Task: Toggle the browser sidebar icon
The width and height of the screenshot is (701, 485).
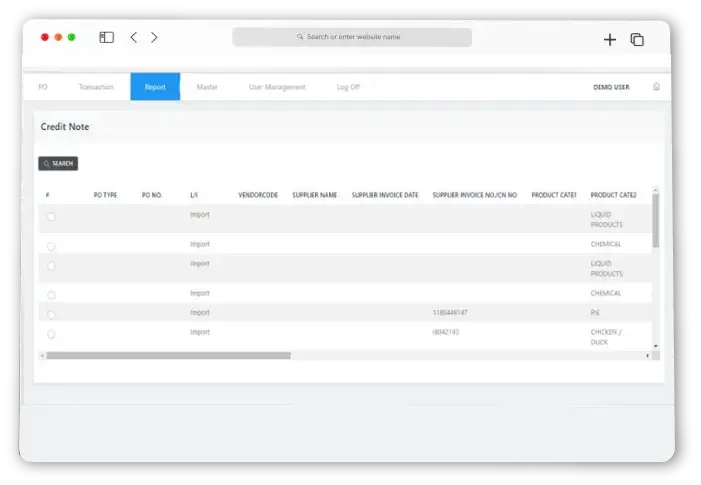Action: click(x=106, y=38)
